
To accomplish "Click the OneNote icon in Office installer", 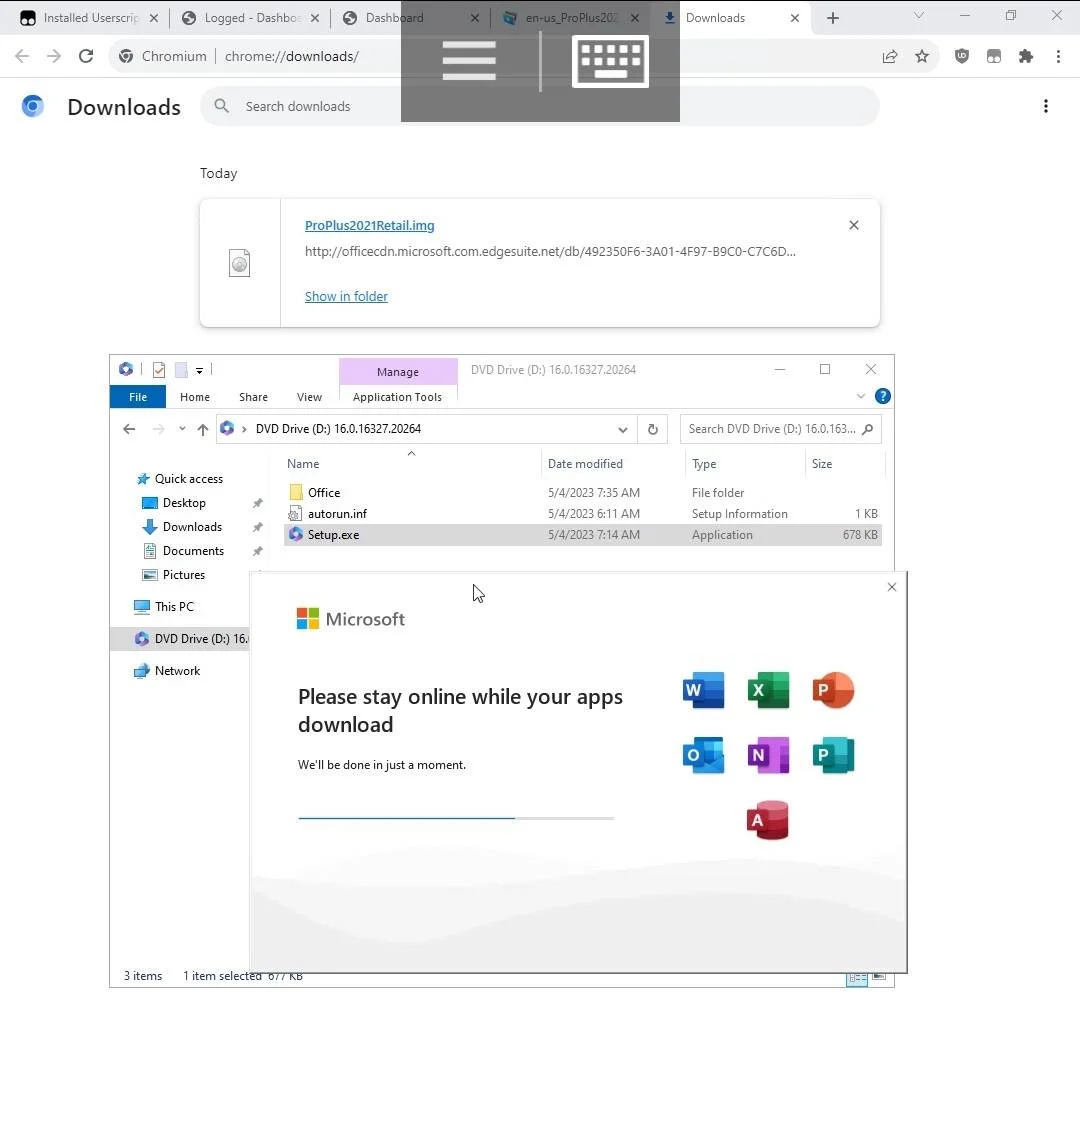I will point(768,755).
